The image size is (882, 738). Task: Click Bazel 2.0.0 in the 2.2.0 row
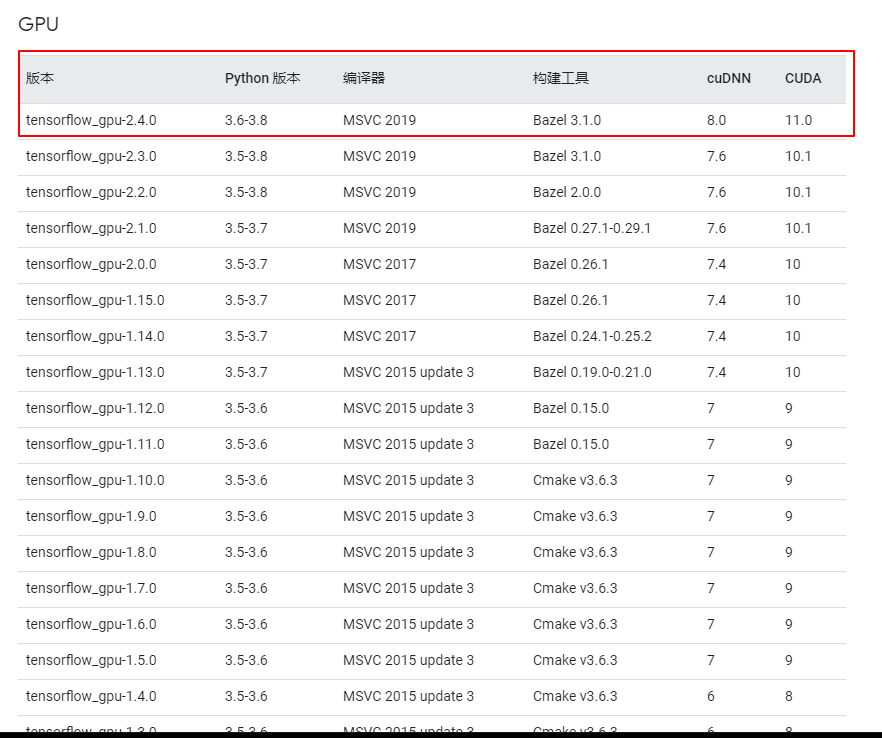(567, 192)
